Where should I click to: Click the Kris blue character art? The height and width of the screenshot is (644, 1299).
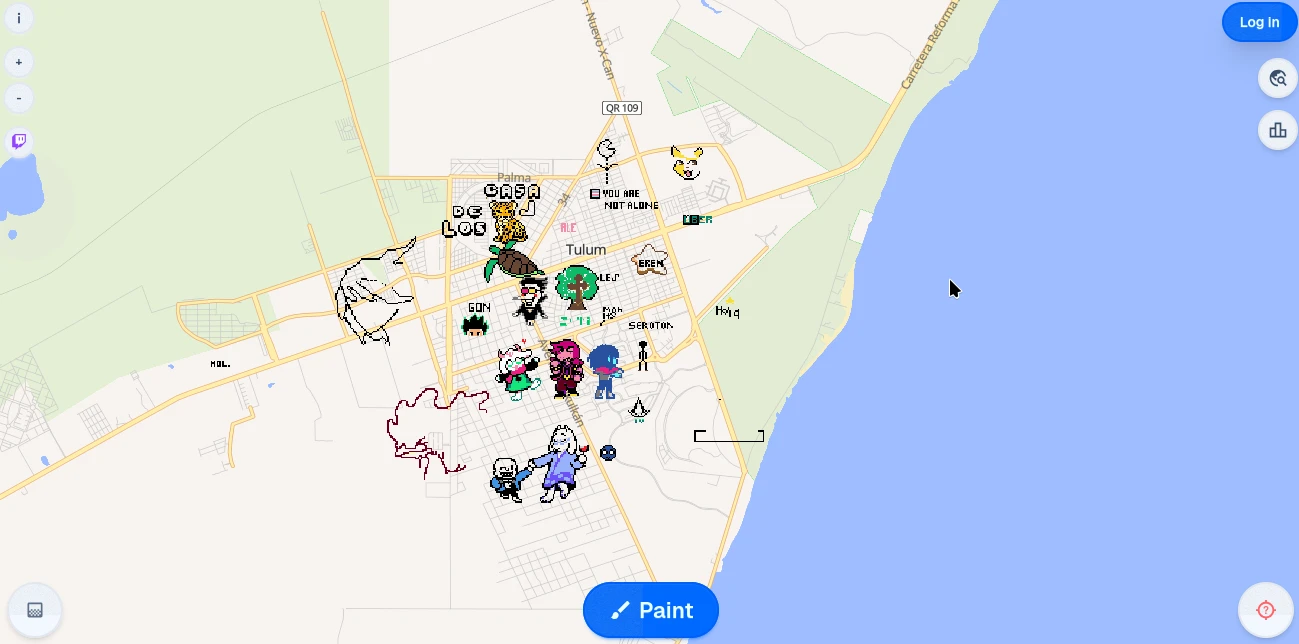coord(605,371)
